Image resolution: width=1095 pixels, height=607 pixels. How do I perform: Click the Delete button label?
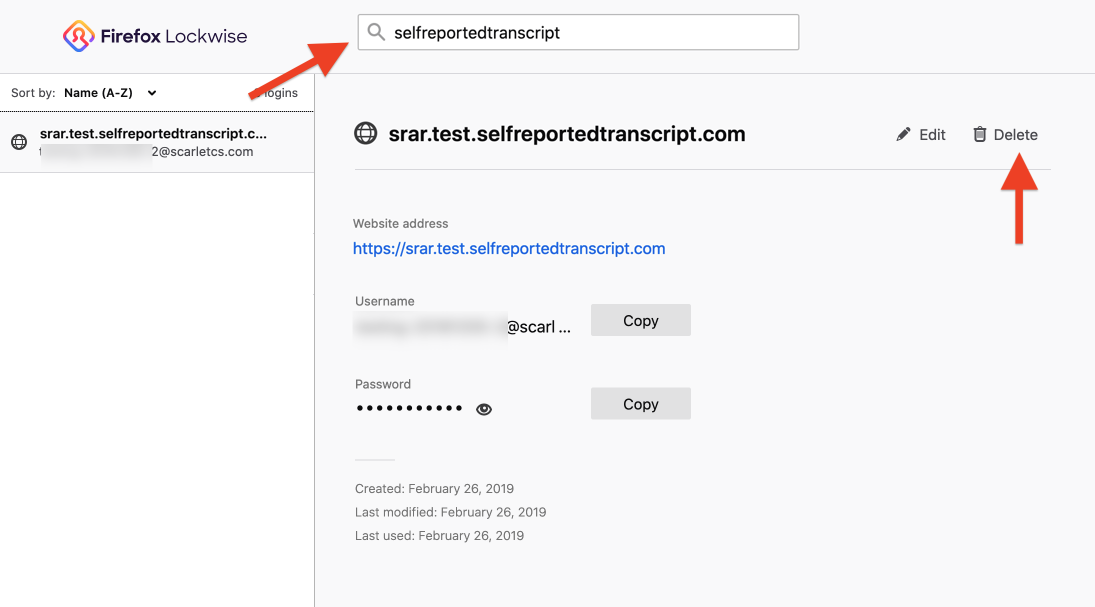coord(1015,135)
